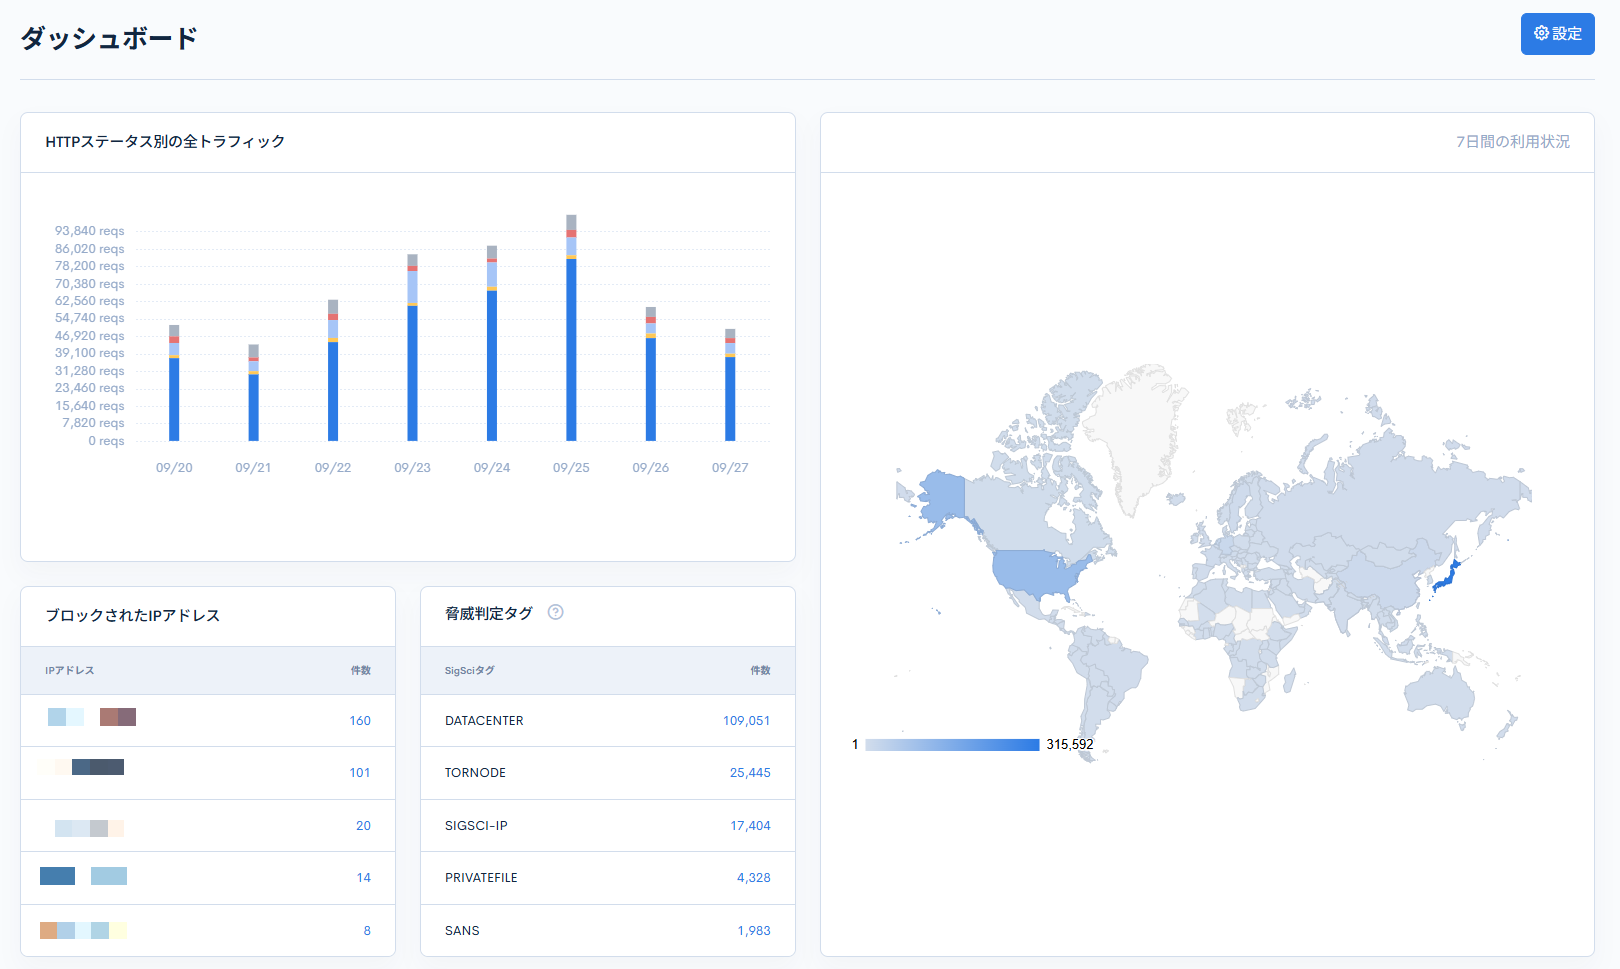This screenshot has height=969, width=1620.
Task: Open the SANS count 1,983
Action: (754, 931)
